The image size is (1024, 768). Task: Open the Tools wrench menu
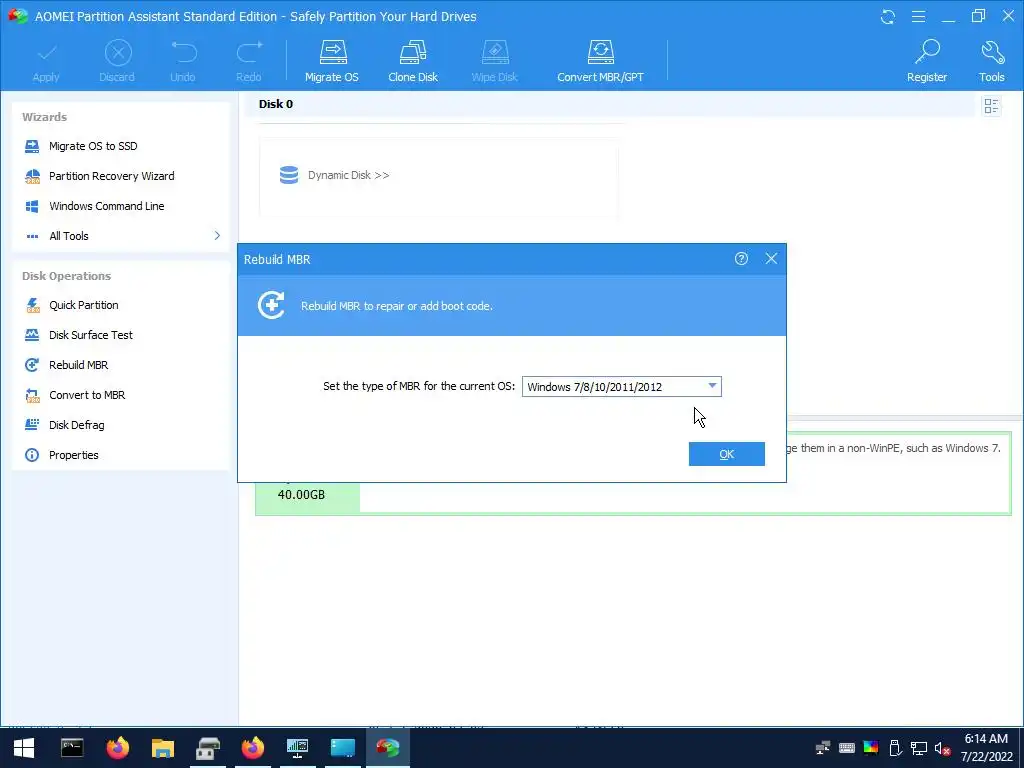[991, 61]
